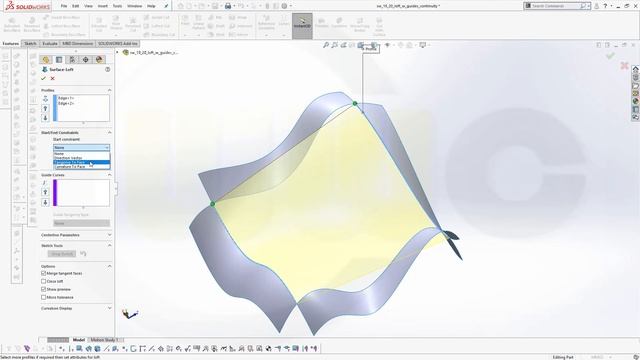Move guide curve down in Guide Curves

tap(45, 202)
